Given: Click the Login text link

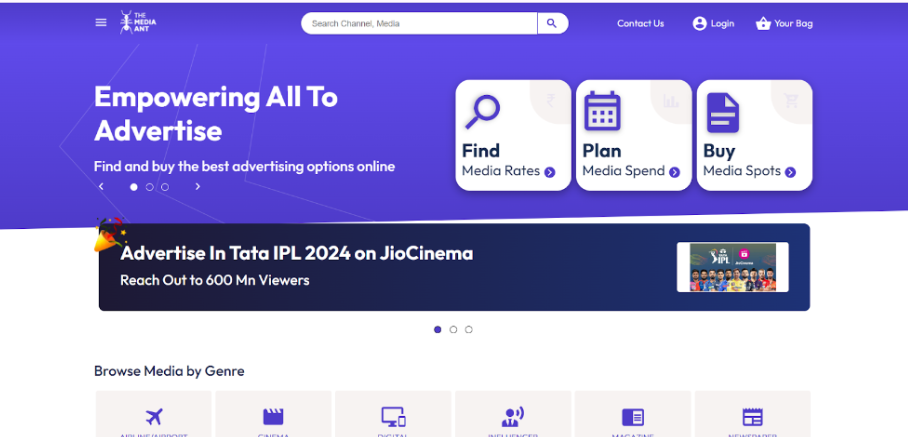Looking at the screenshot, I should 723,24.
